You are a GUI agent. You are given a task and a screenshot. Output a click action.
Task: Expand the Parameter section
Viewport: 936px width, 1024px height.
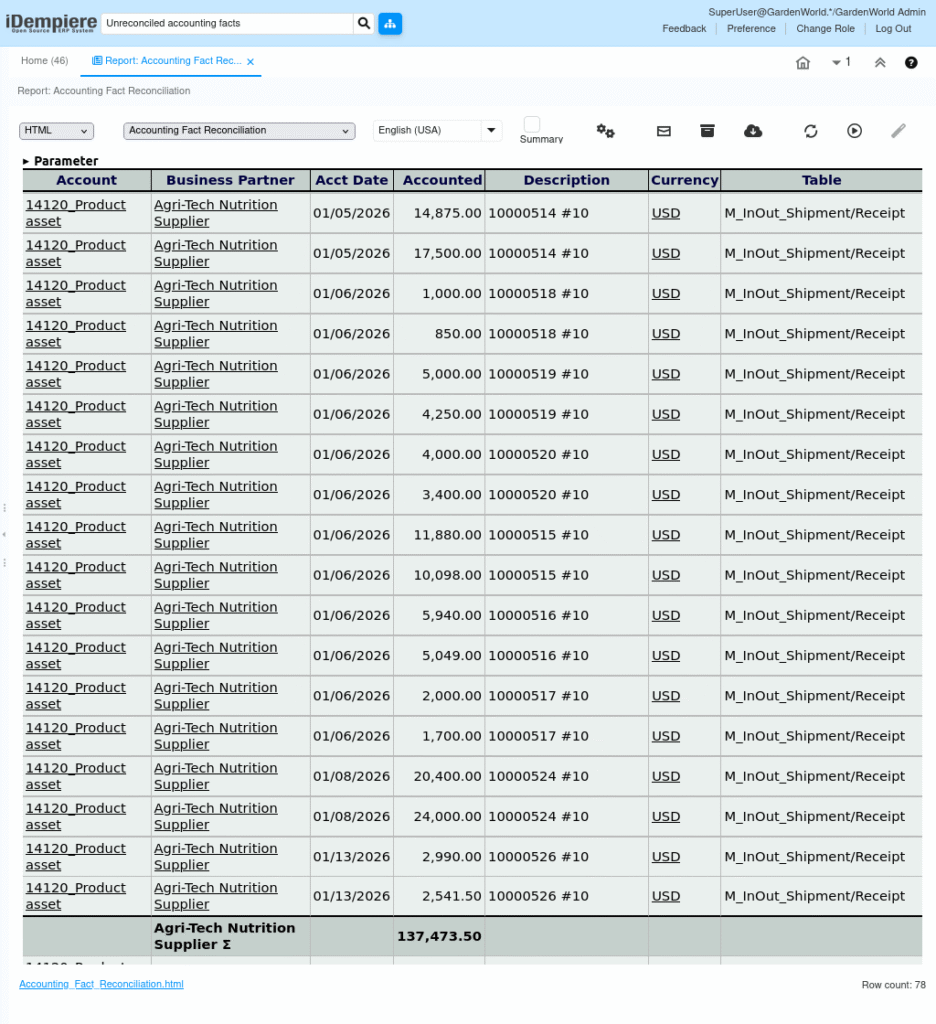[60, 161]
